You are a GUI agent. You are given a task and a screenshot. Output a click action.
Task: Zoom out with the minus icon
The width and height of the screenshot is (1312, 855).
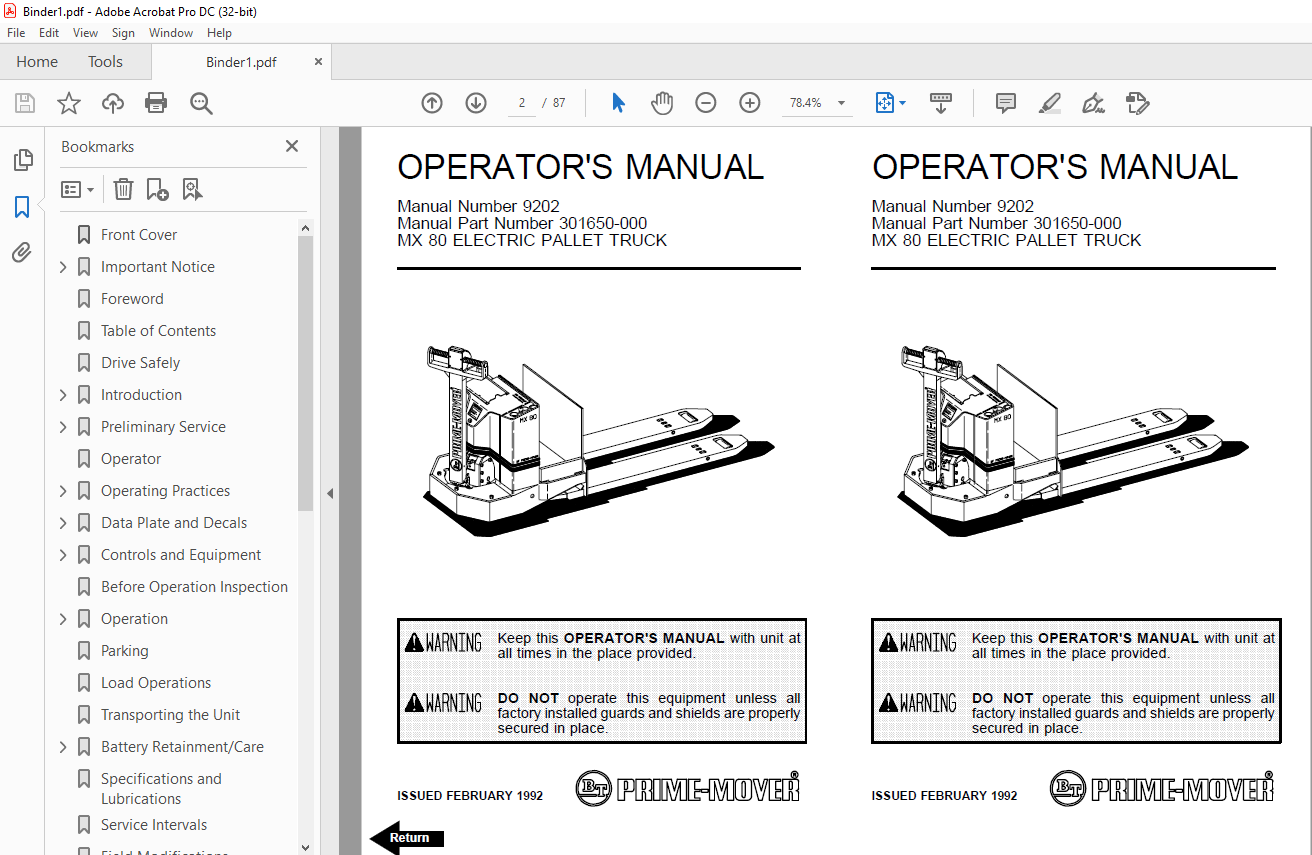point(706,103)
